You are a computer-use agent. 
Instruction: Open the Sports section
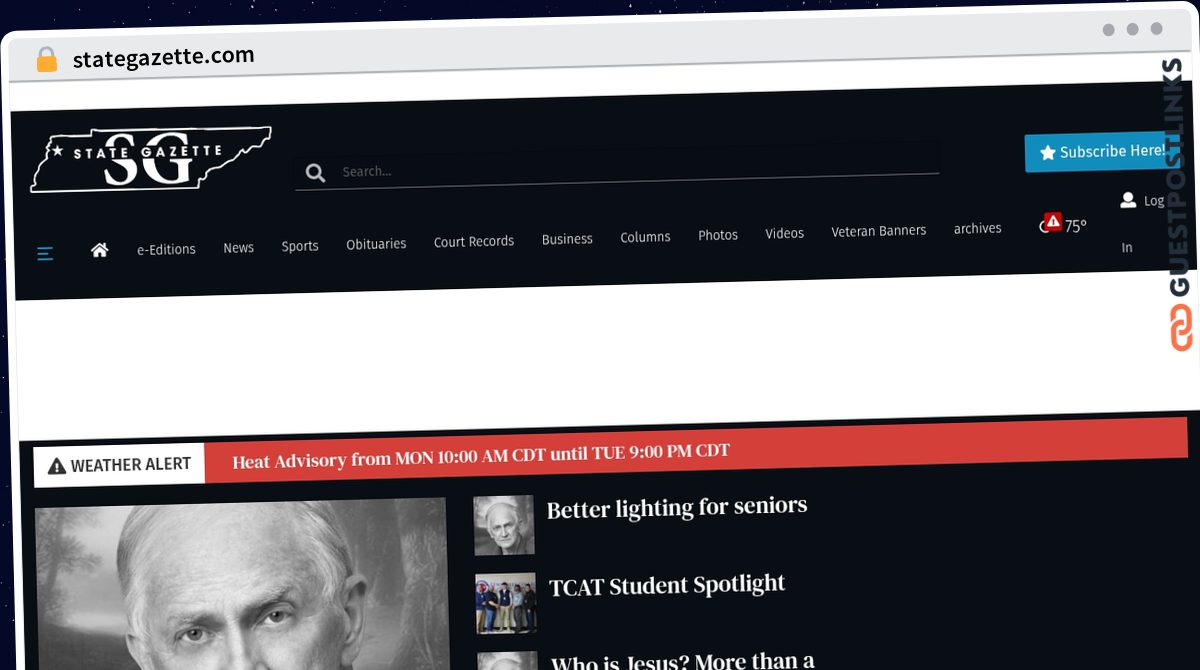300,245
